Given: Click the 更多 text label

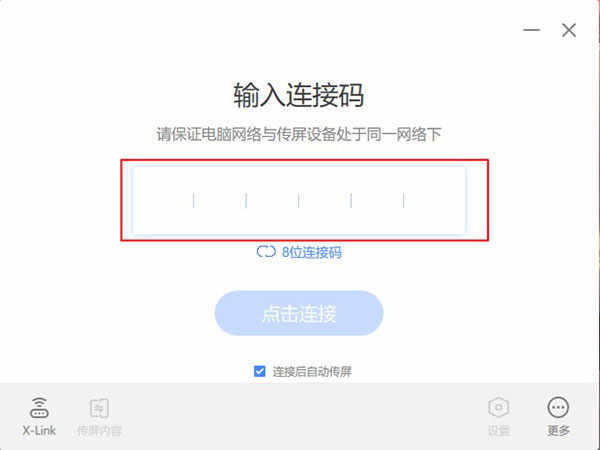Looking at the screenshot, I should (558, 431).
